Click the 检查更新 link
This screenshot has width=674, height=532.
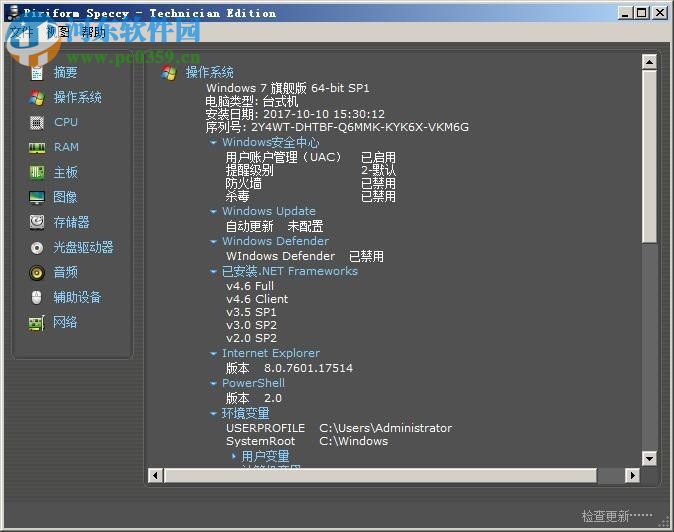click(x=617, y=516)
